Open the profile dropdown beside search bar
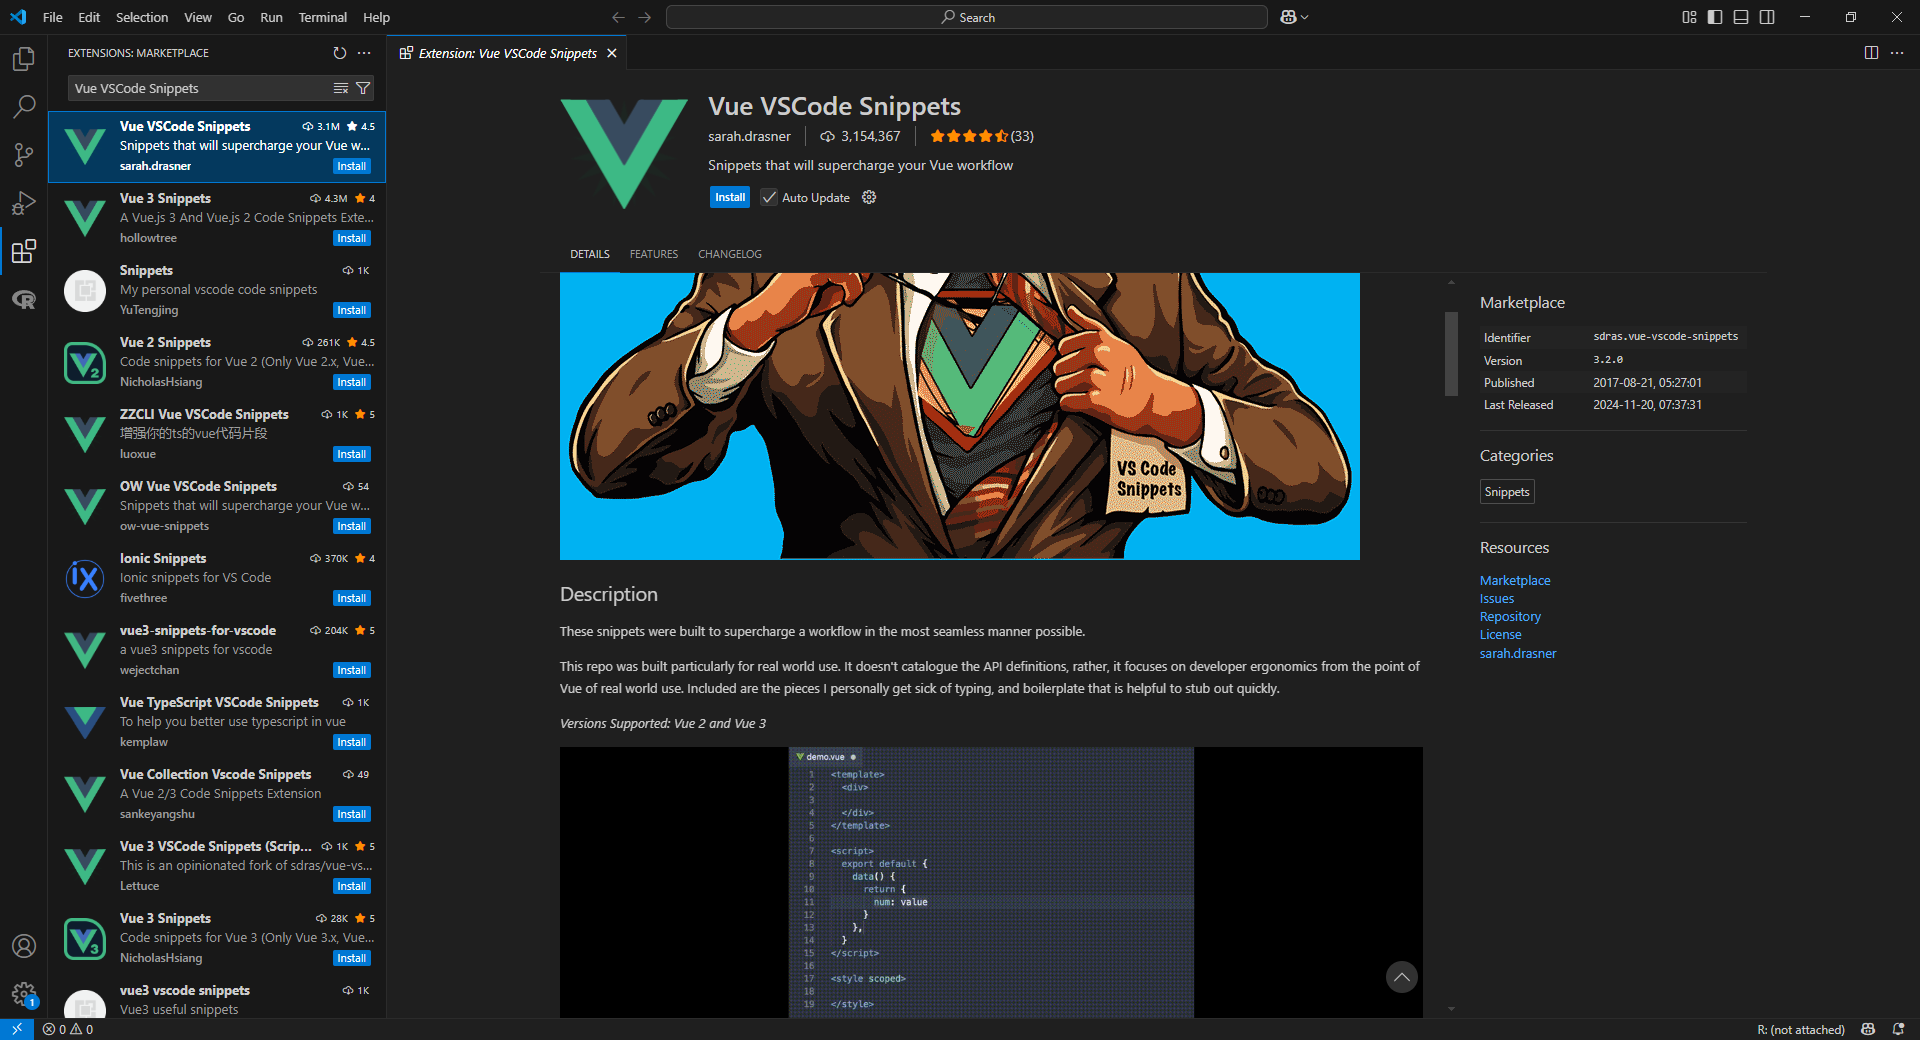The height and width of the screenshot is (1040, 1920). (x=1292, y=17)
